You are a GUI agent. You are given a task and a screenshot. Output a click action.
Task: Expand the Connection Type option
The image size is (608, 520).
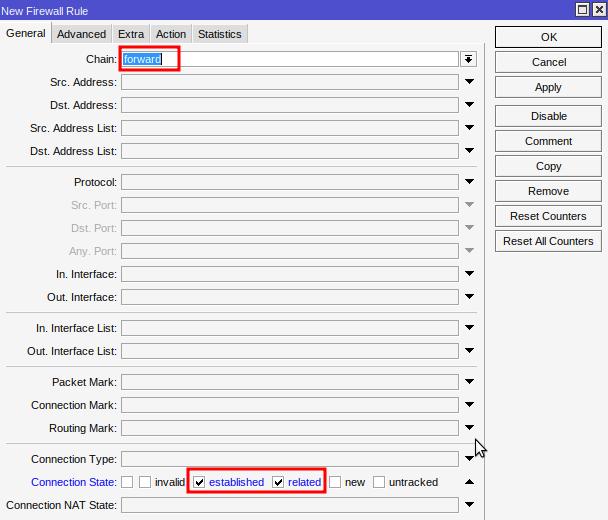[x=469, y=458]
